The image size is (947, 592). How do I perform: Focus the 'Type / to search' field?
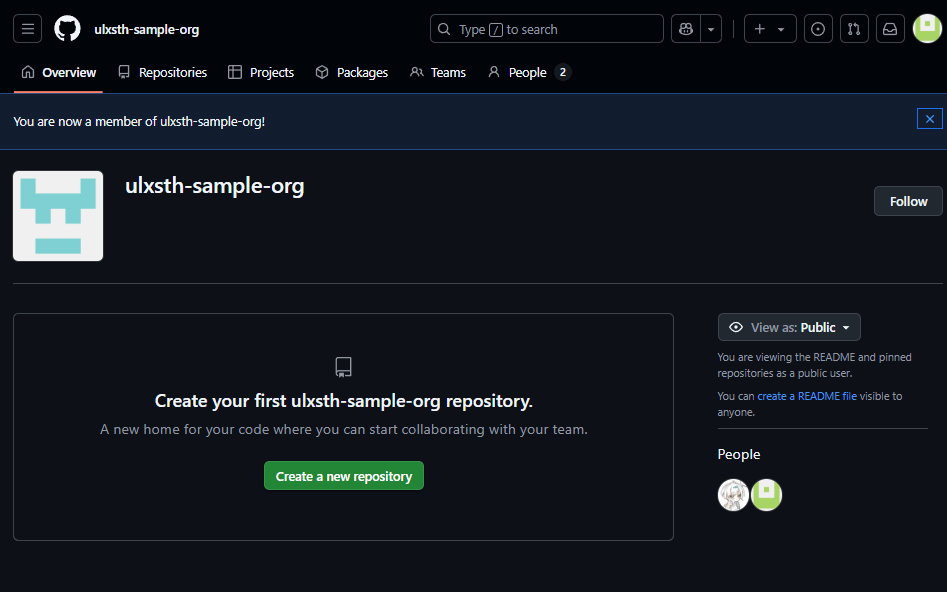pyautogui.click(x=547, y=29)
